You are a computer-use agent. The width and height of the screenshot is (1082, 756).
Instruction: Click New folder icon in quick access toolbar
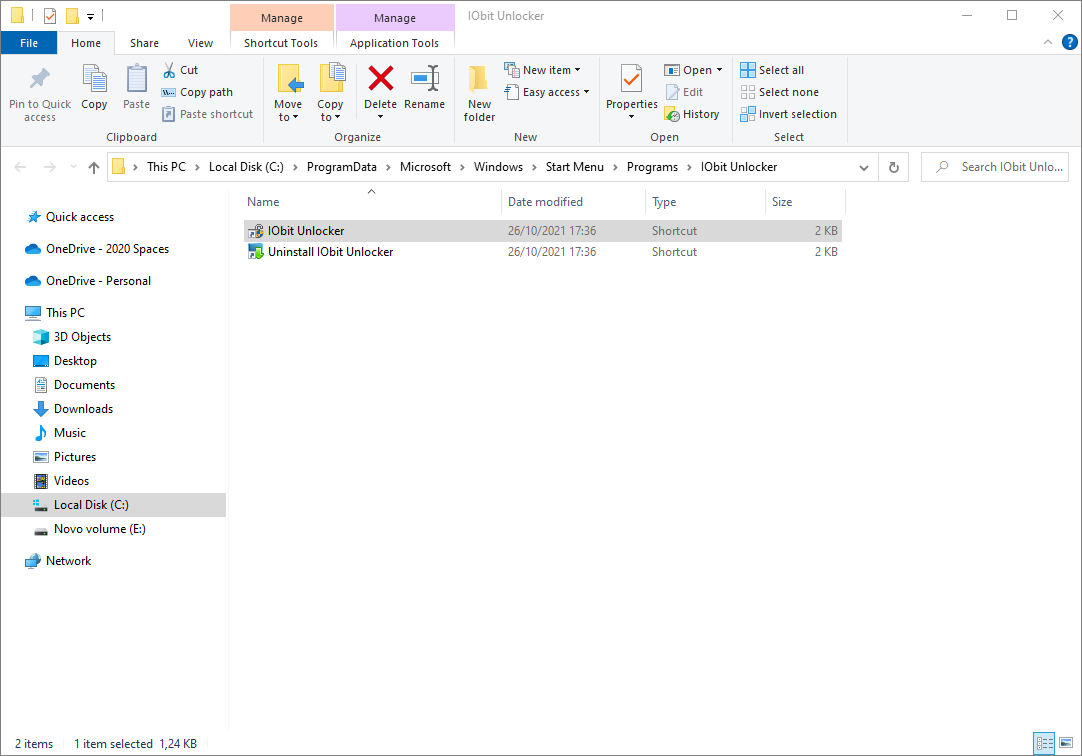72,15
